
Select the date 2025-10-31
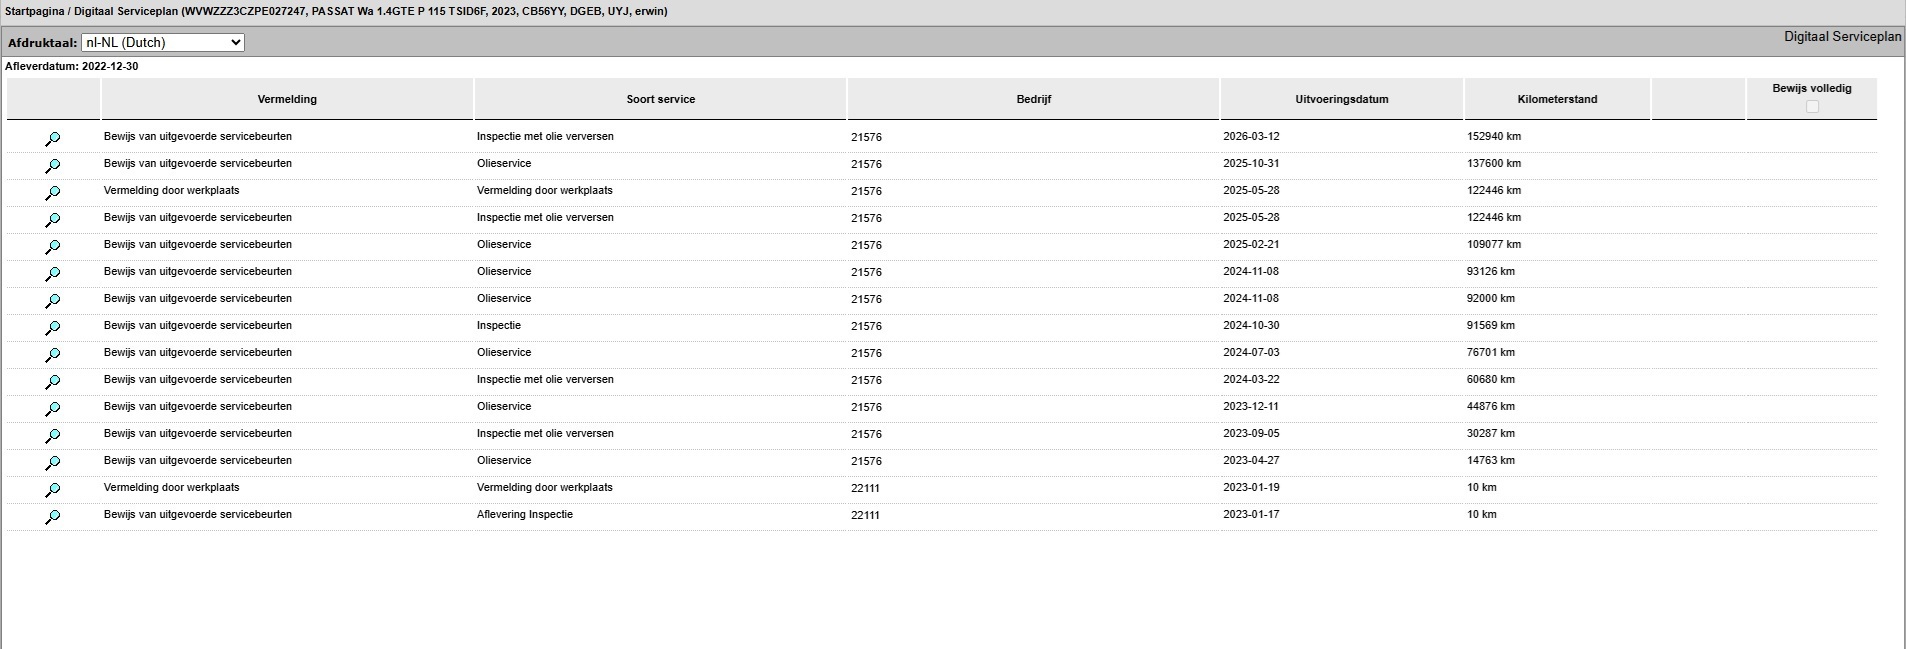[x=1251, y=163]
